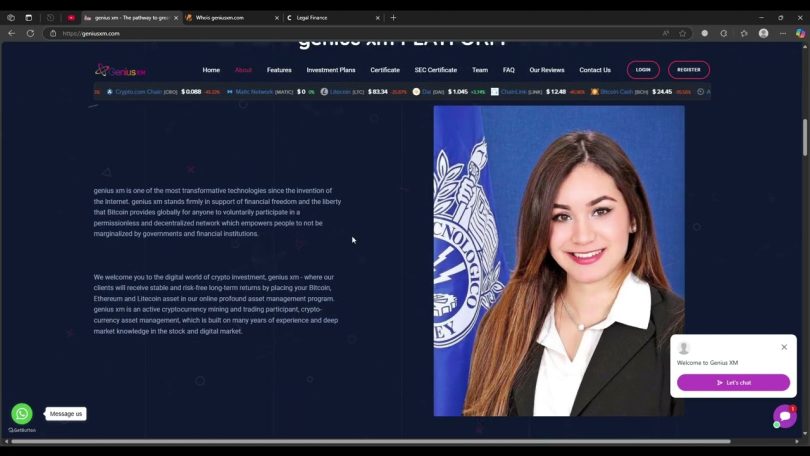Close the Whois geniusxm.com tab
Image resolution: width=810 pixels, height=456 pixels.
click(276, 18)
